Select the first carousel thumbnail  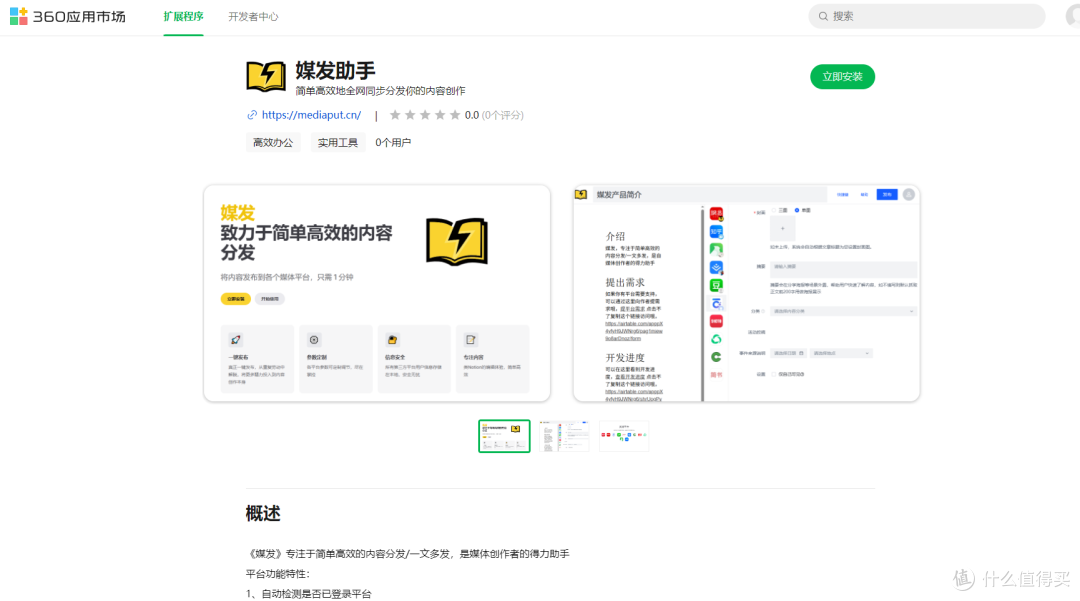tap(504, 436)
